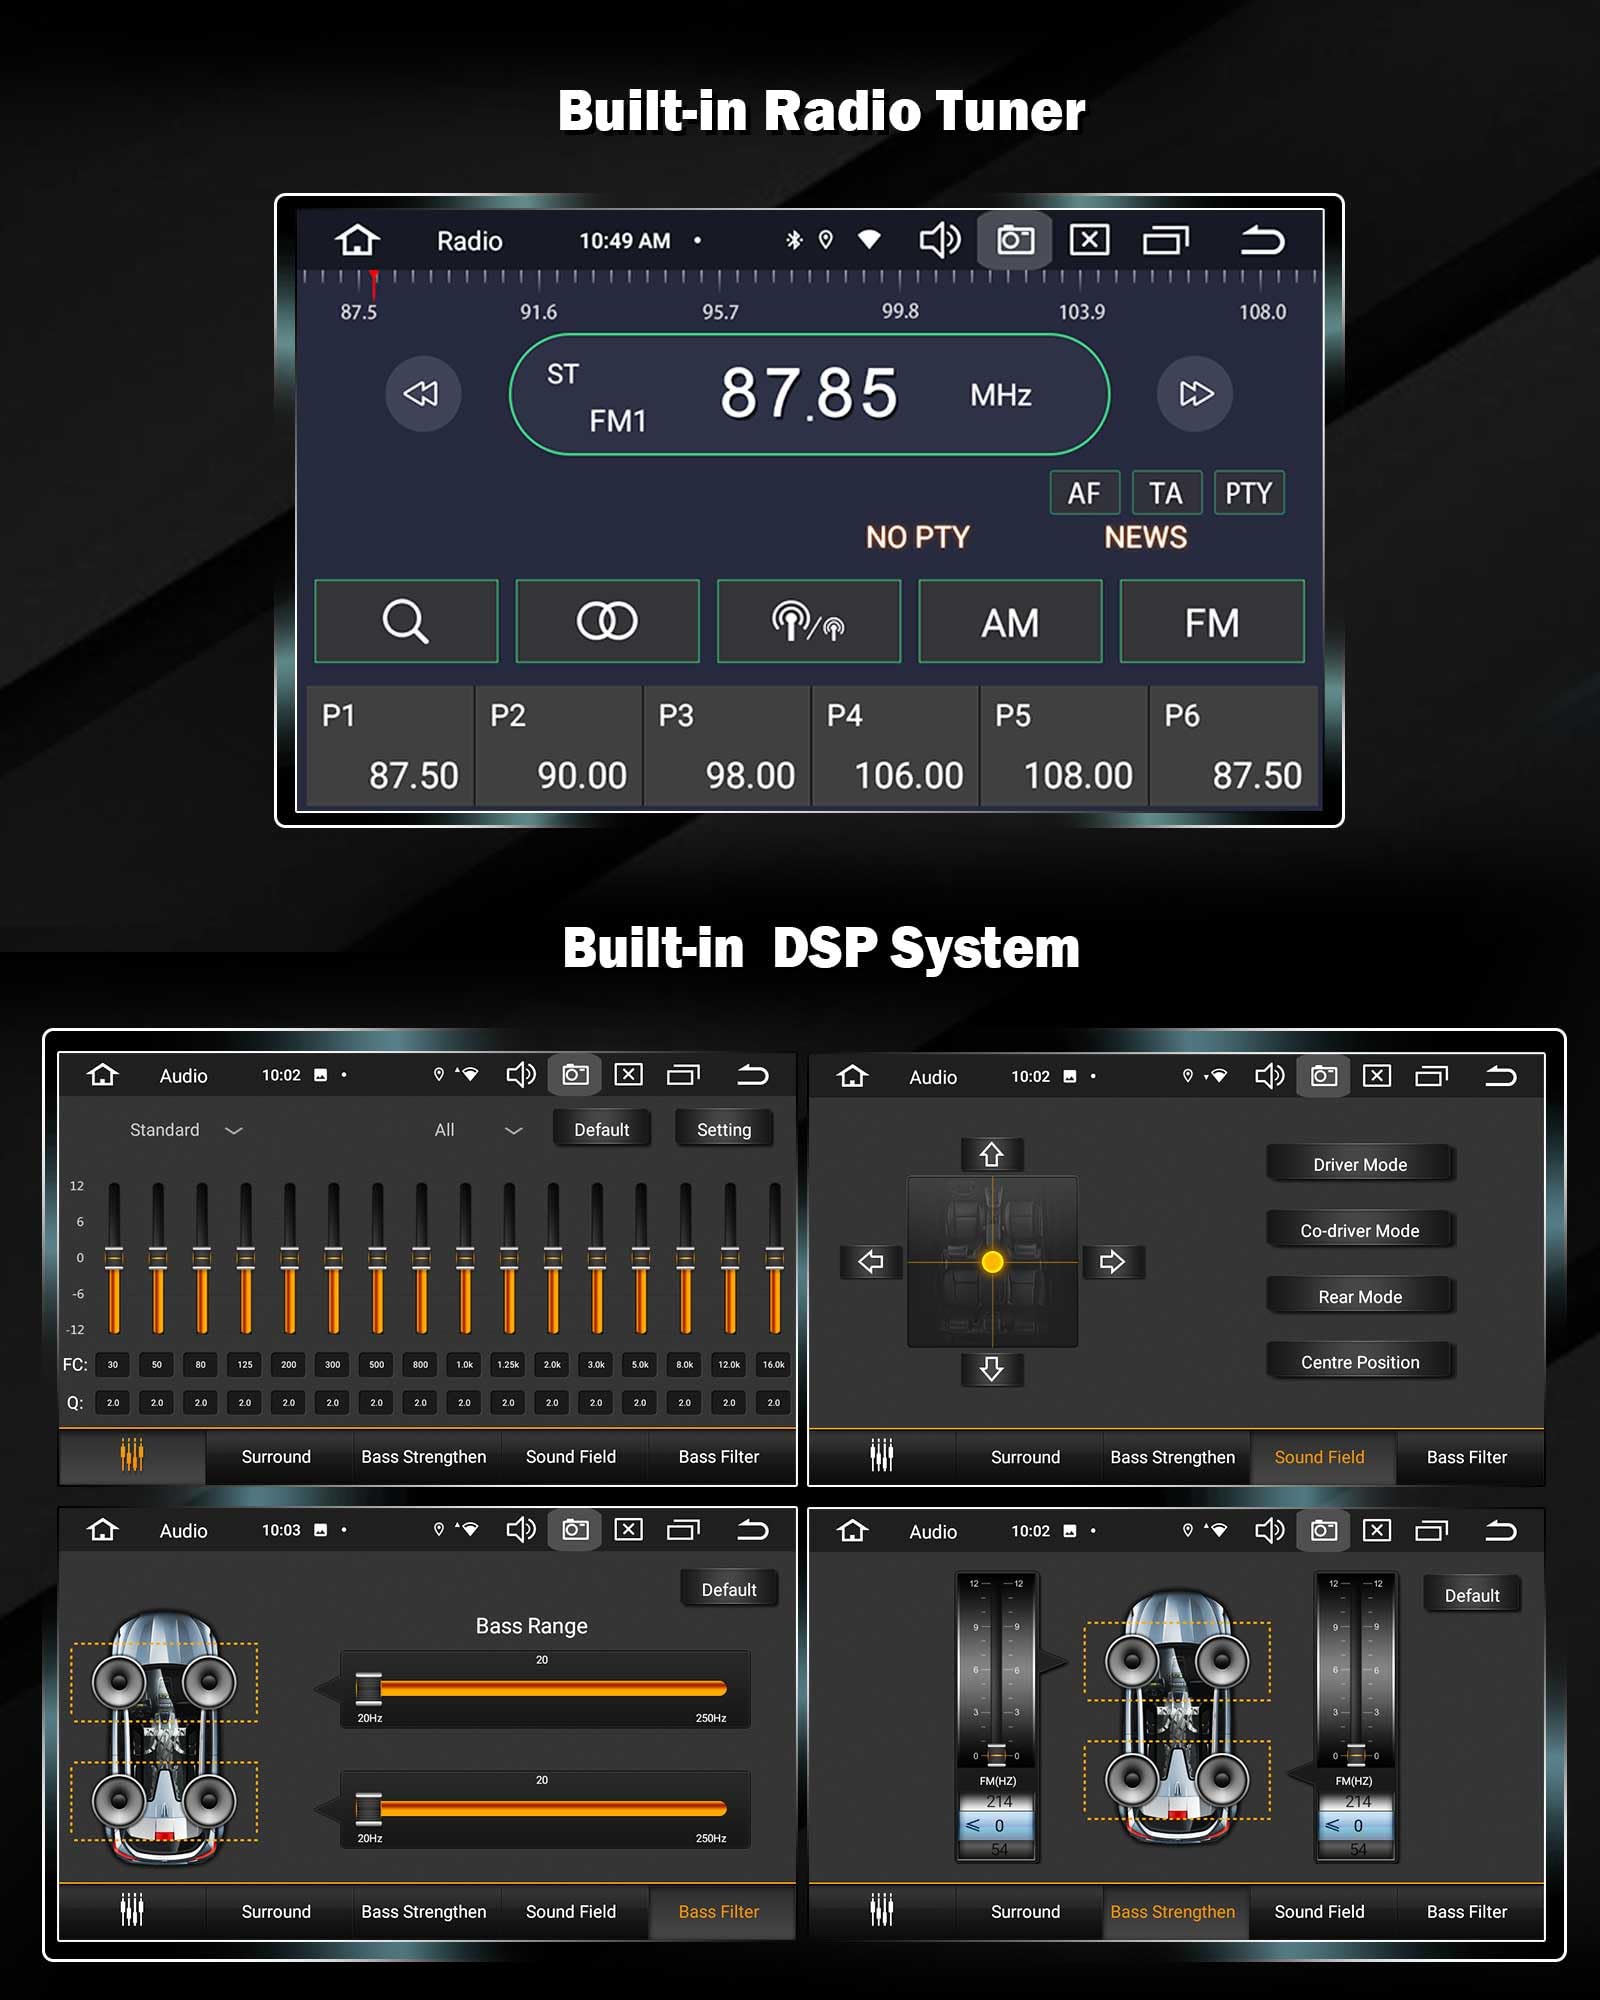
Task: Click the up arrow in Sound Field
Action: tap(991, 1155)
